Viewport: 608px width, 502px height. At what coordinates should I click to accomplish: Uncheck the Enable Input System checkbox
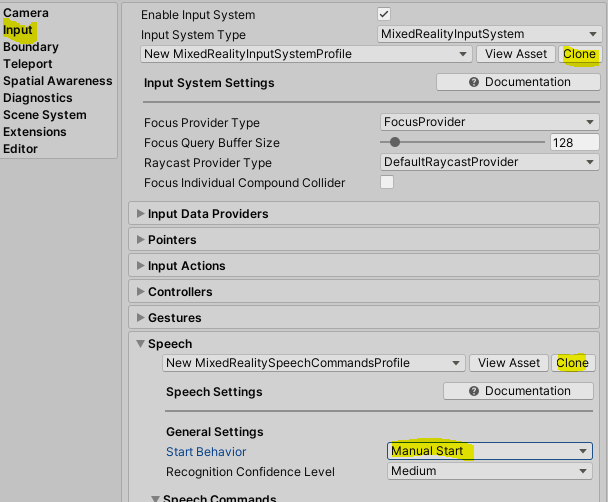383,14
